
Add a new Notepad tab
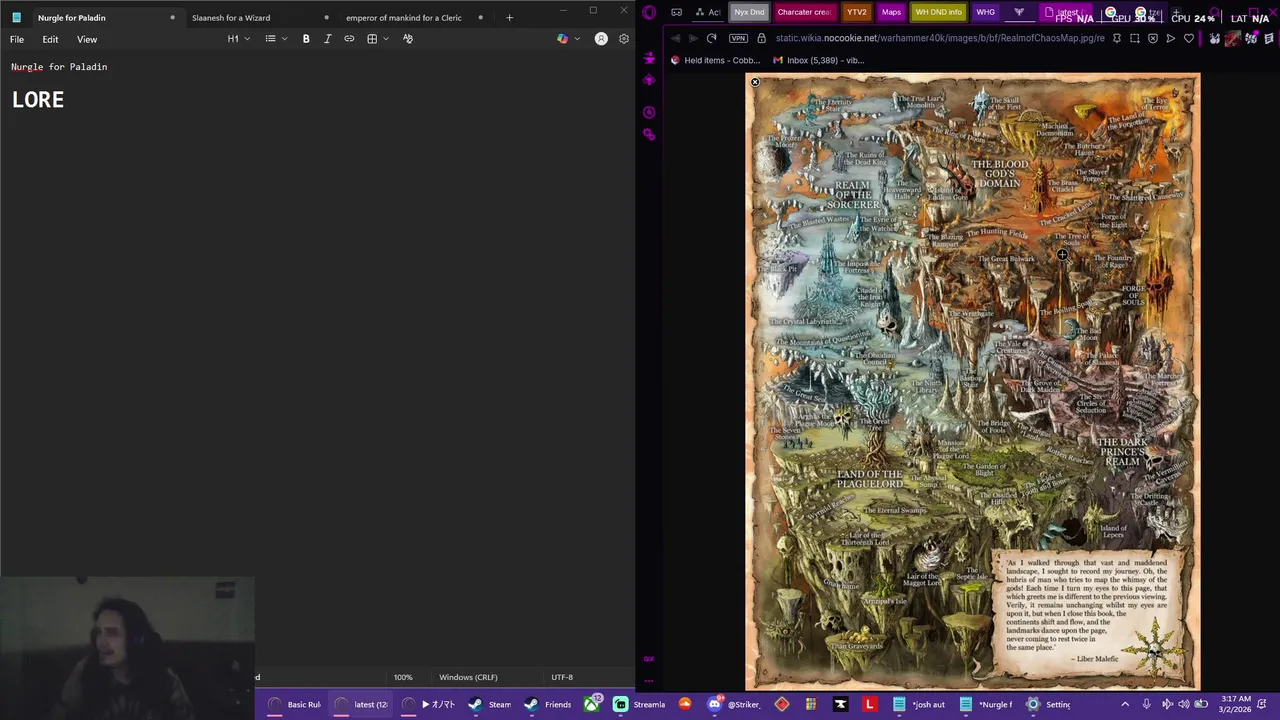pyautogui.click(x=509, y=17)
